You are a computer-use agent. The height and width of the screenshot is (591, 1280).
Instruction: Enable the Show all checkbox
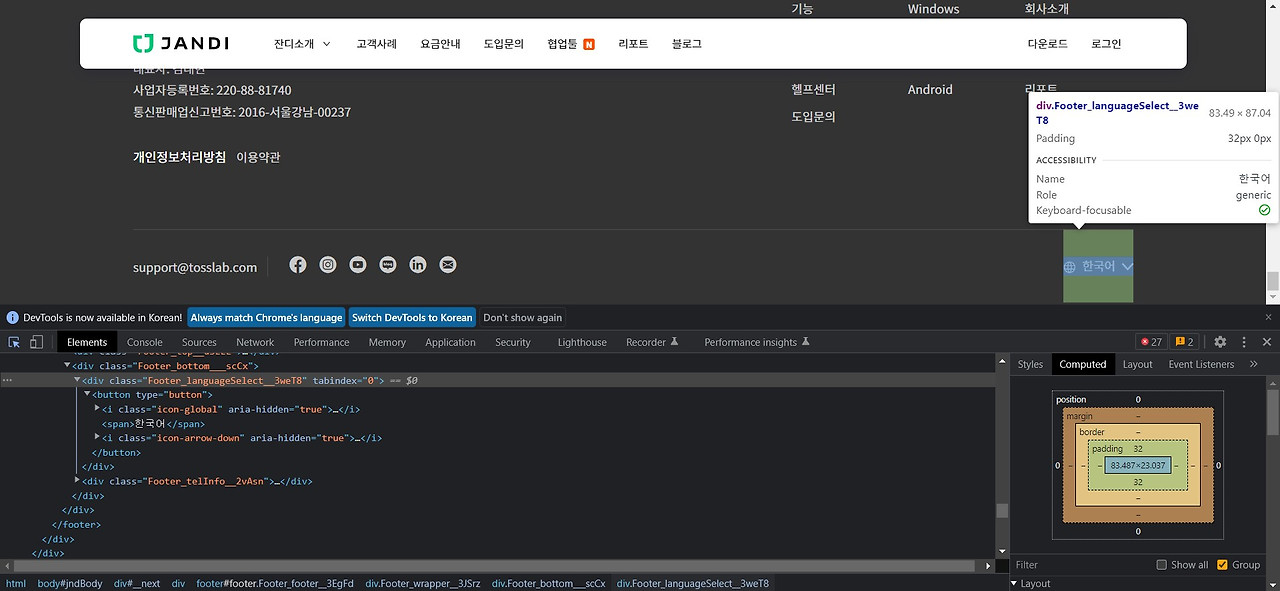[x=1162, y=565]
